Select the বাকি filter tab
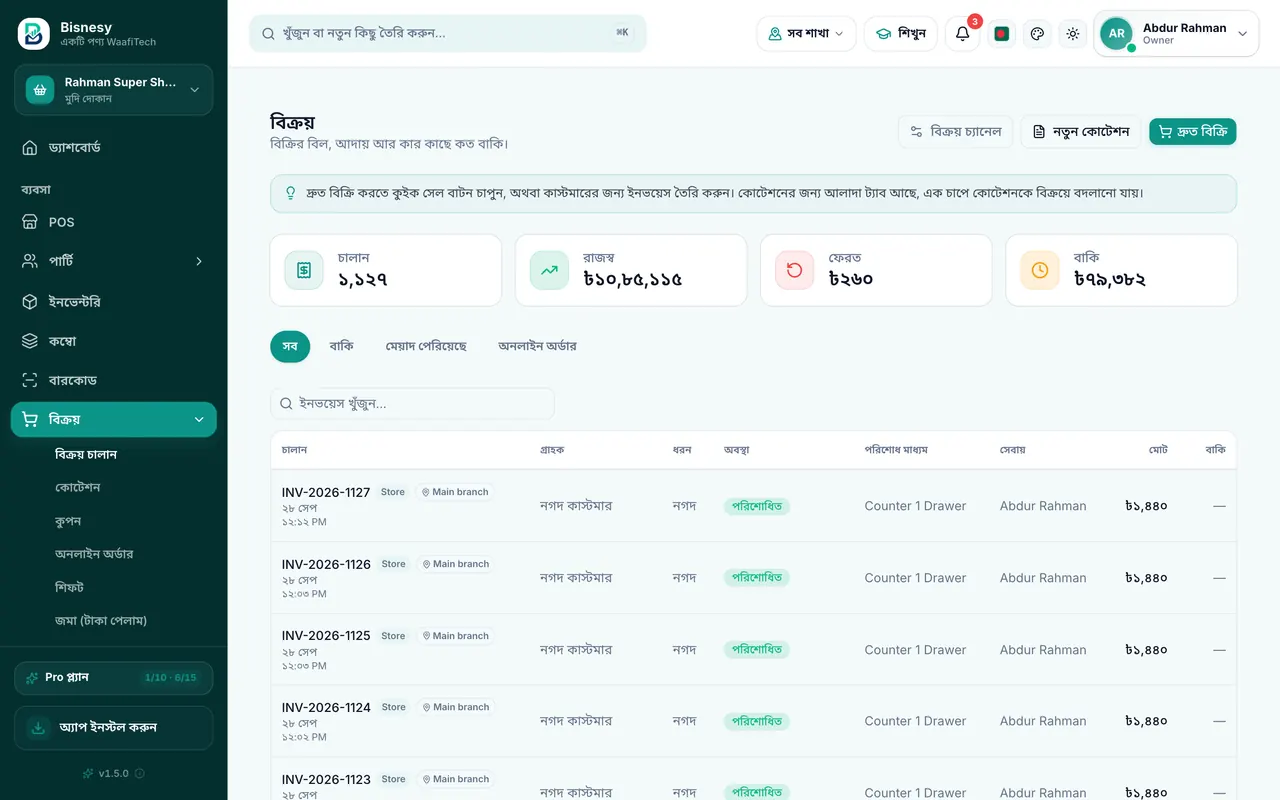This screenshot has width=1280, height=800. 342,346
